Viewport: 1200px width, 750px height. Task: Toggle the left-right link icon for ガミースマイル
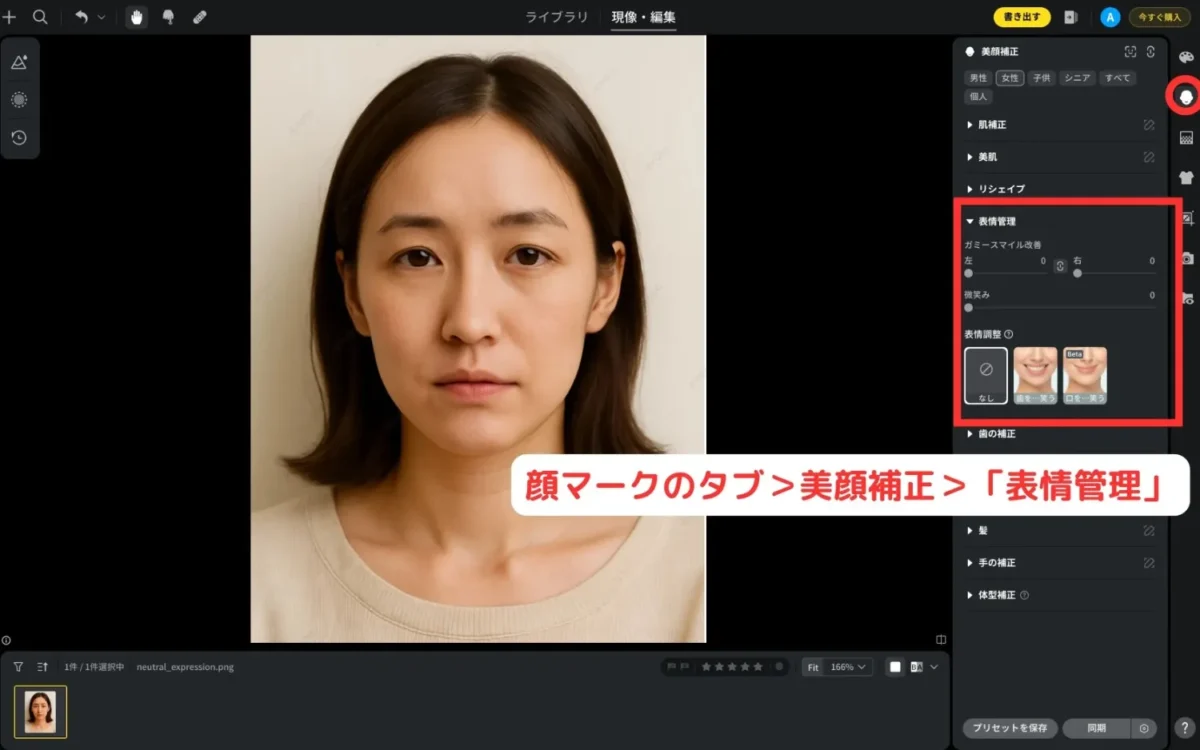pos(1060,267)
